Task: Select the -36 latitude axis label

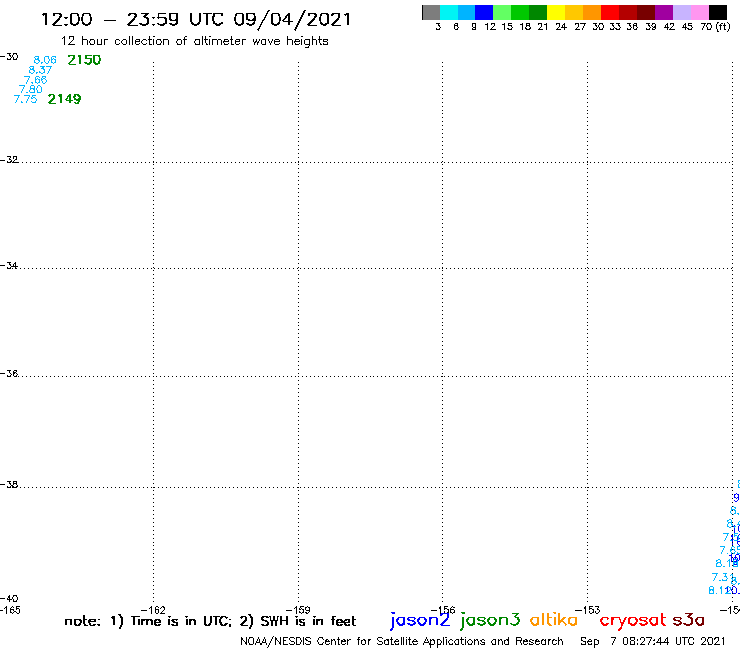Action: 9,373
